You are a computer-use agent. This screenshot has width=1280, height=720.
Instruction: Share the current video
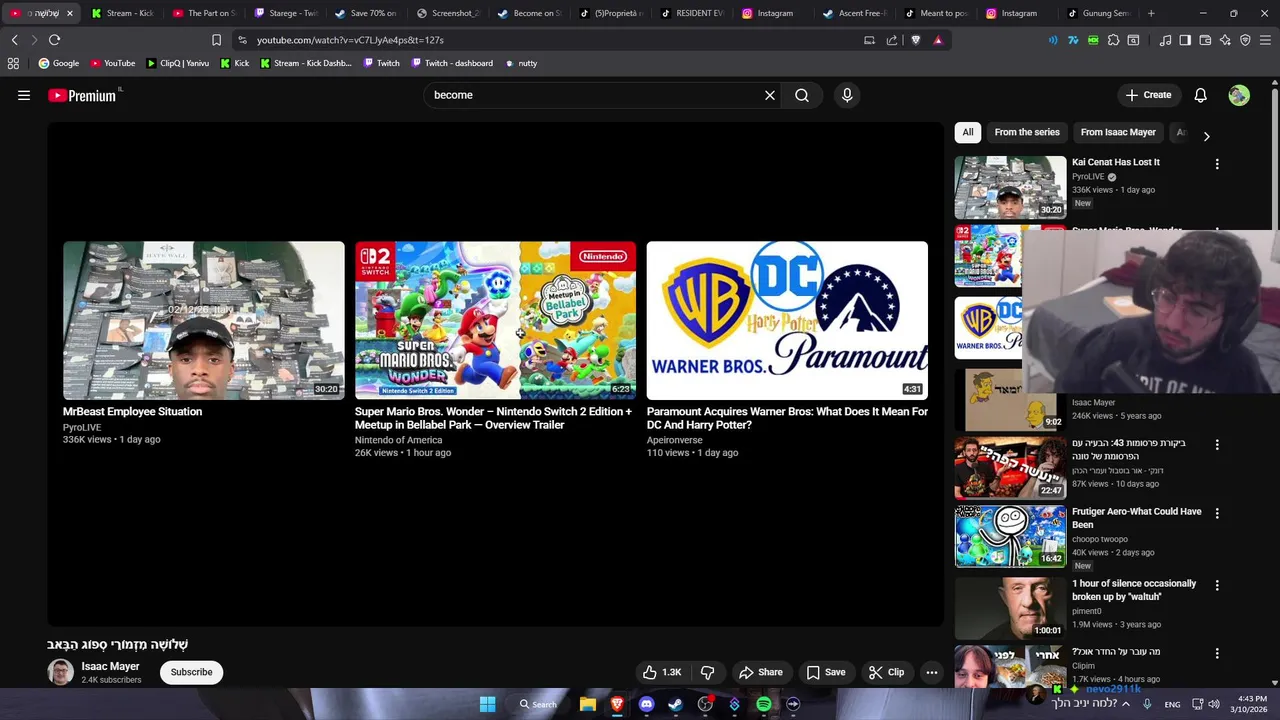point(760,672)
